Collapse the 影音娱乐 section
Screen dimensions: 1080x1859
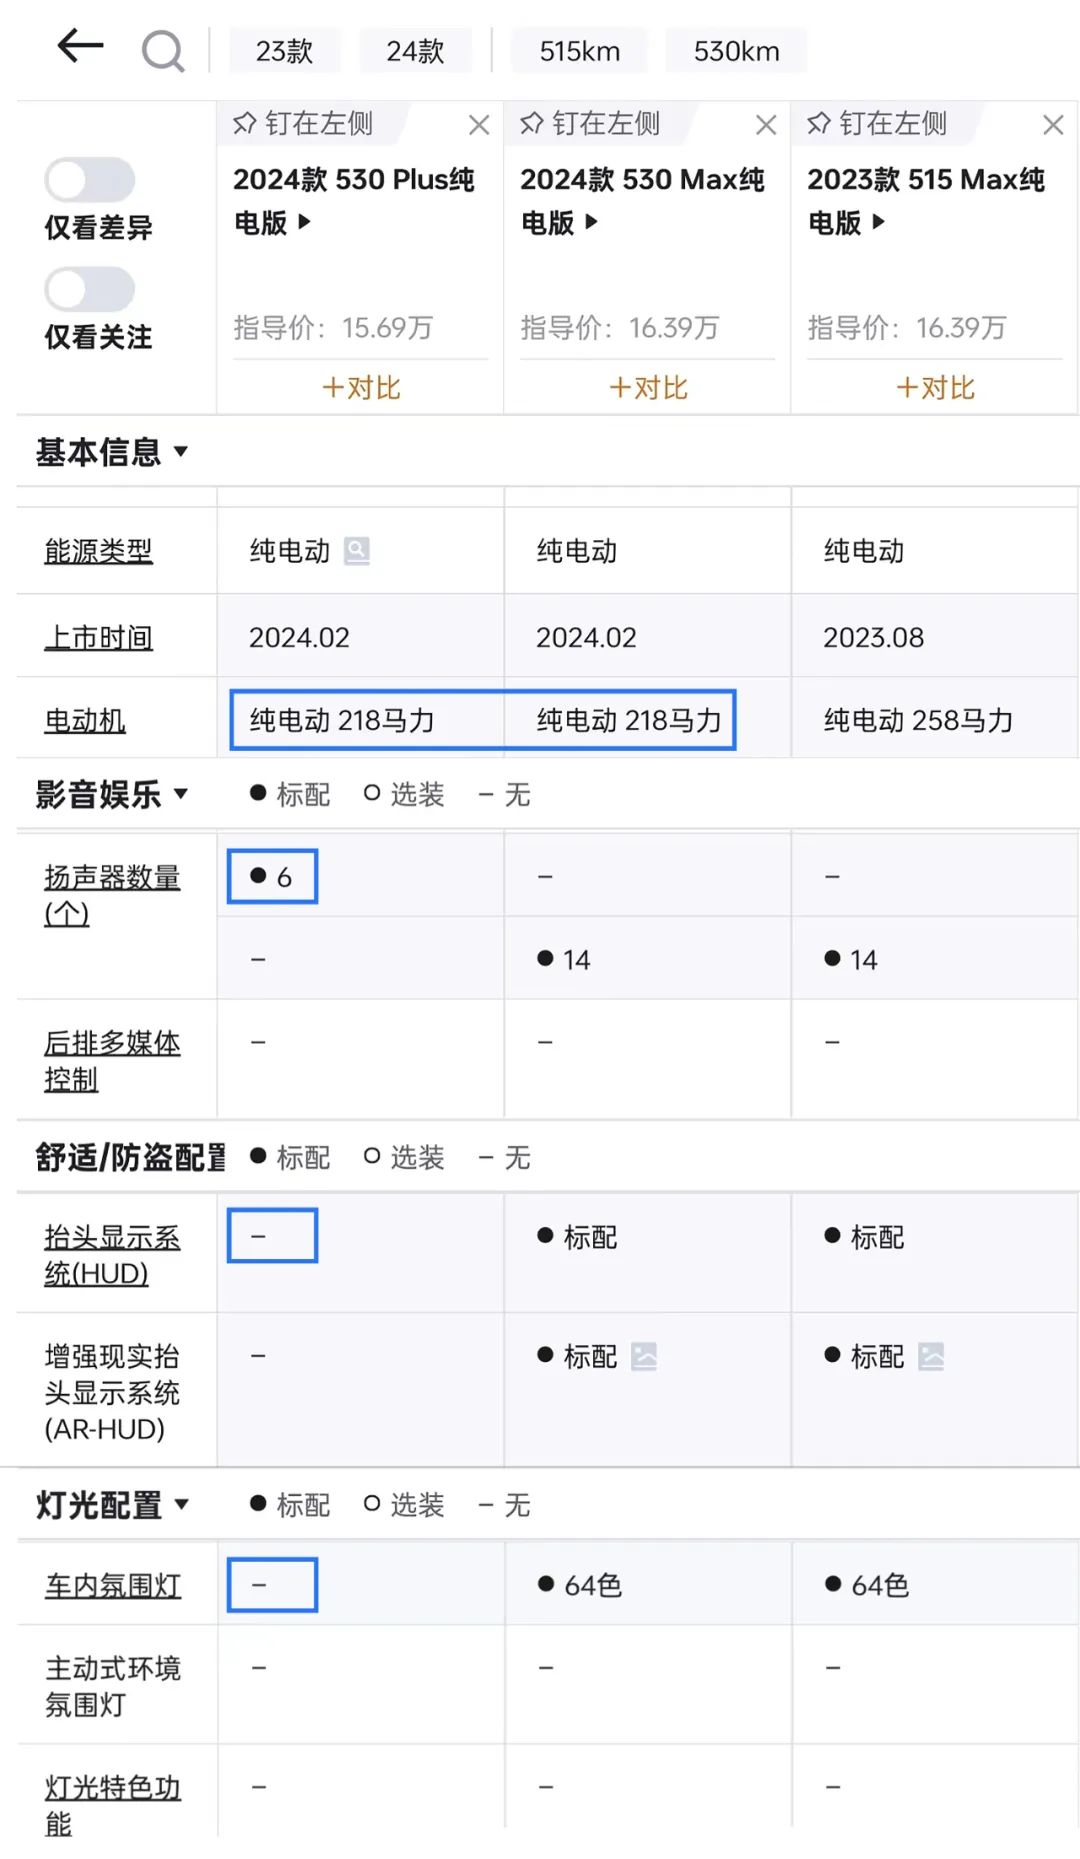click(112, 794)
